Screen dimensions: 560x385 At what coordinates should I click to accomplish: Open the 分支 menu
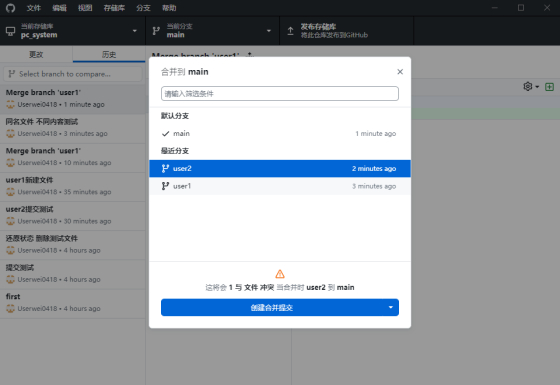[143, 8]
